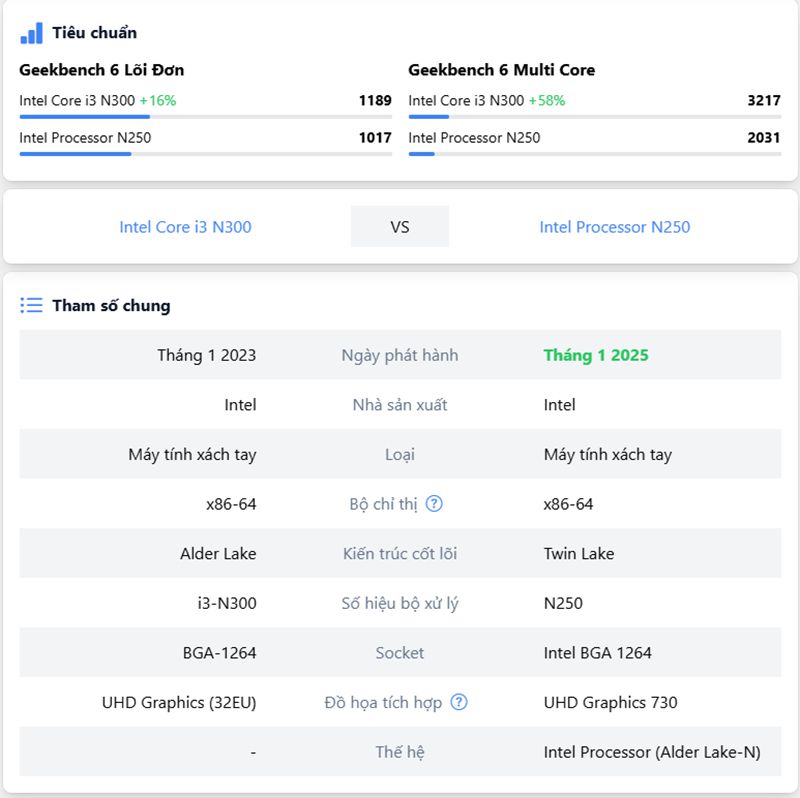This screenshot has width=800, height=798.
Task: Click the Tháng 1 2025 release date
Action: (596, 355)
